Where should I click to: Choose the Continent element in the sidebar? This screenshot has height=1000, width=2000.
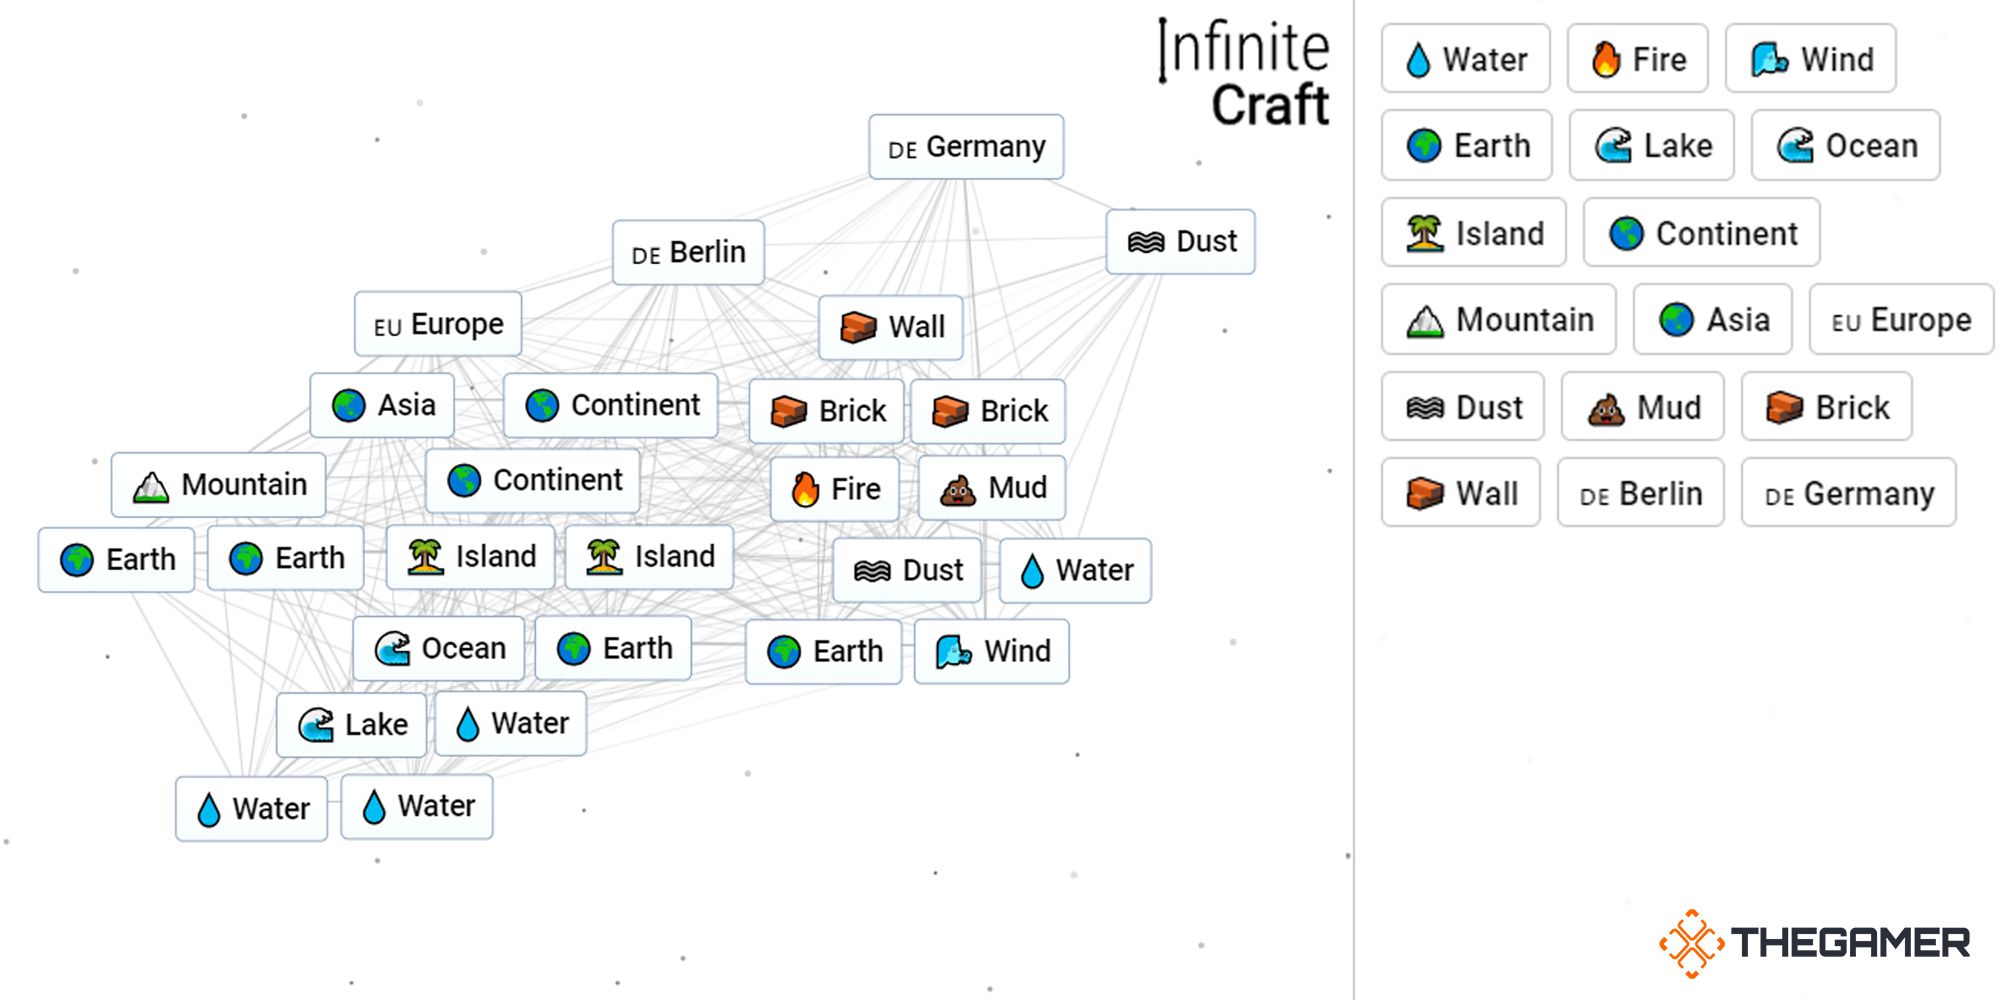coord(1701,233)
